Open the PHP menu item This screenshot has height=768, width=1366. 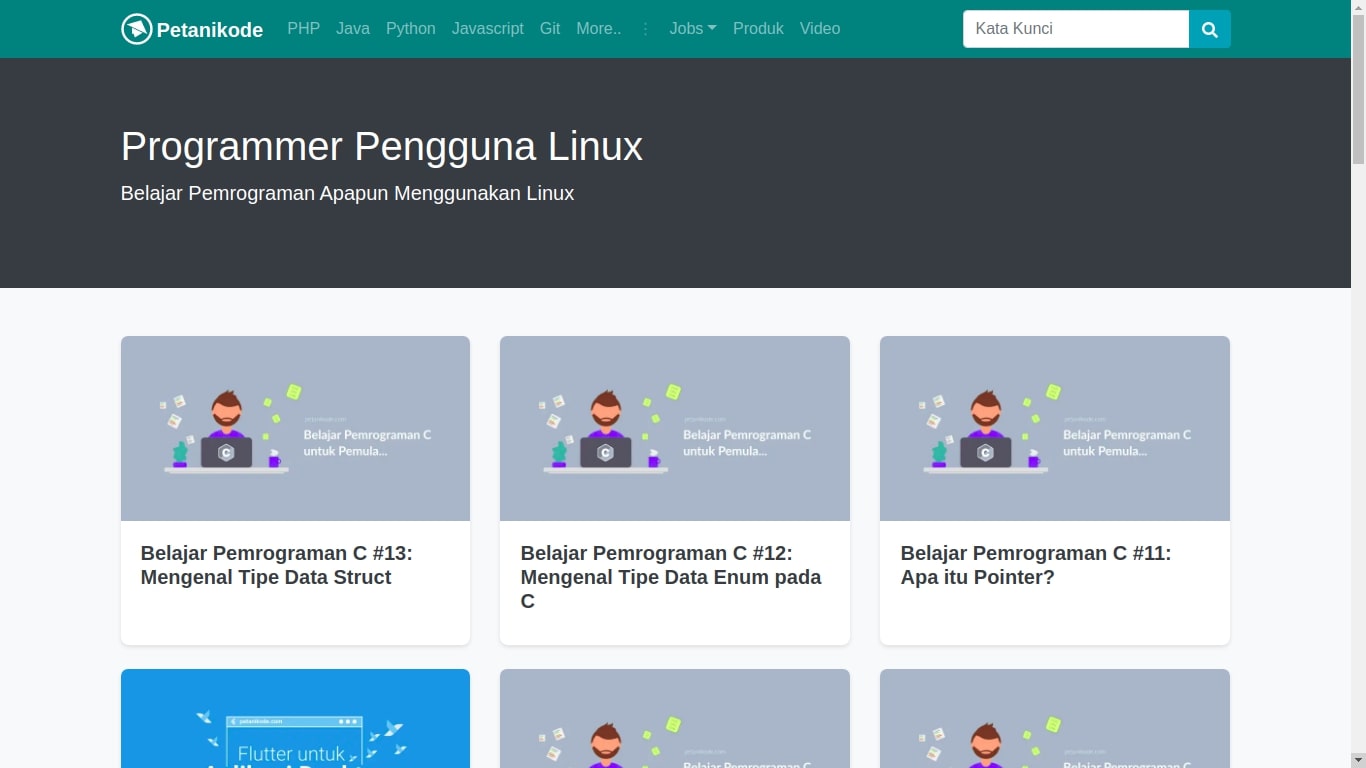pyautogui.click(x=303, y=29)
